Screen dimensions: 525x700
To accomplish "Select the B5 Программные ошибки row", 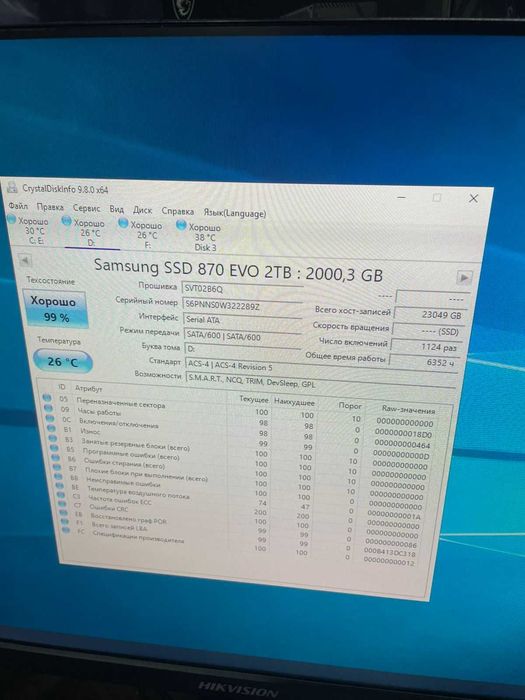I will [239, 461].
